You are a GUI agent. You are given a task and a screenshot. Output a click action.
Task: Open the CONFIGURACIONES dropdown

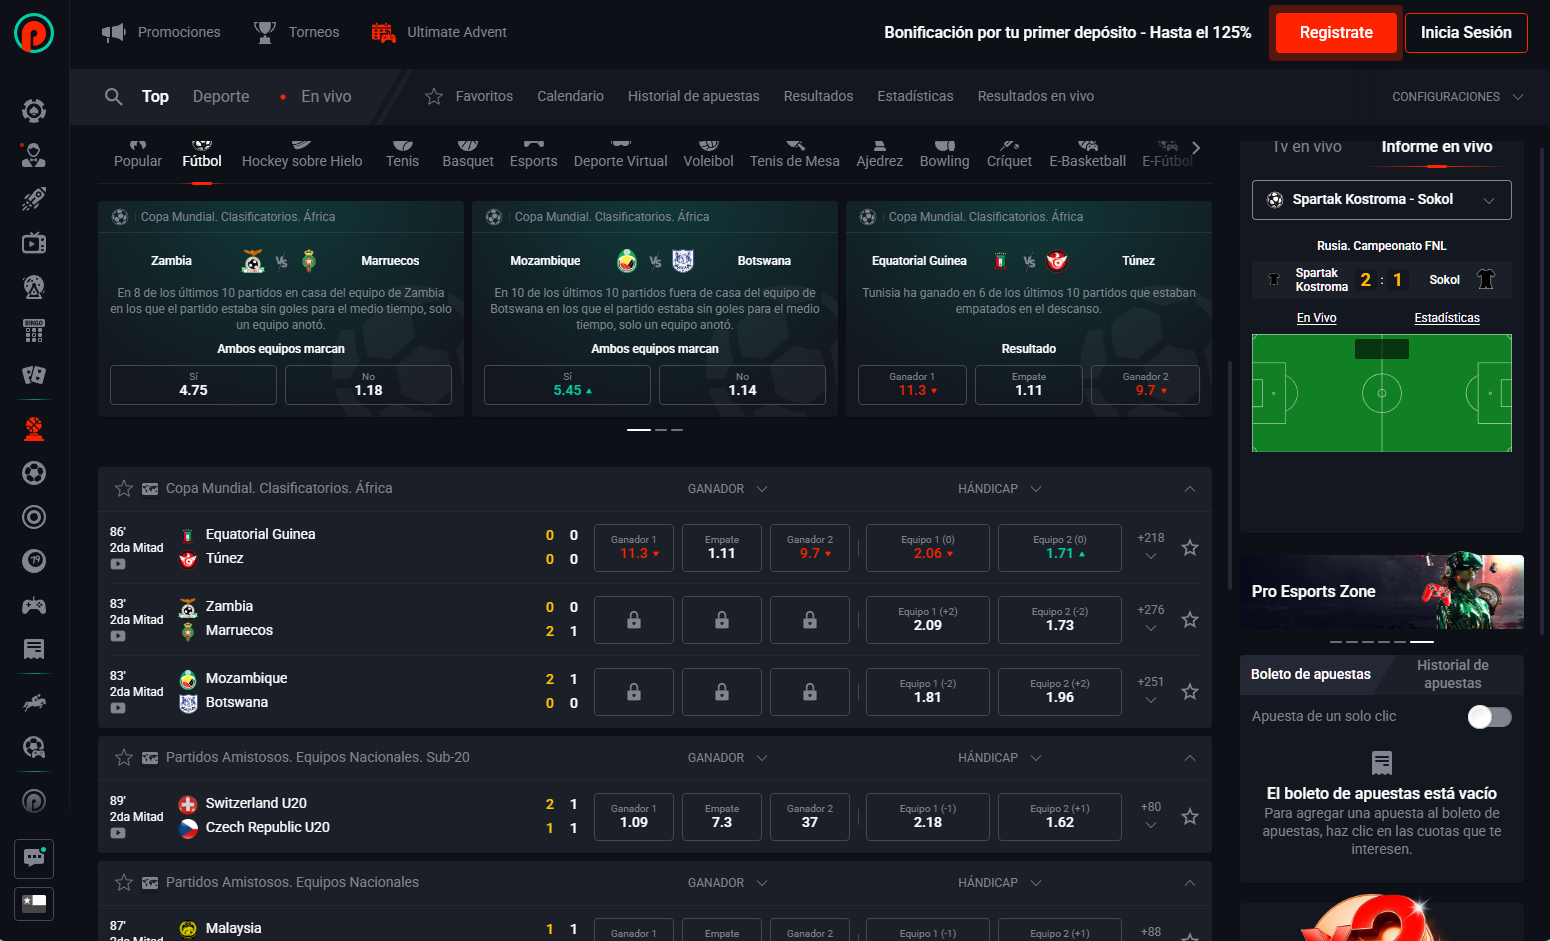[1458, 97]
